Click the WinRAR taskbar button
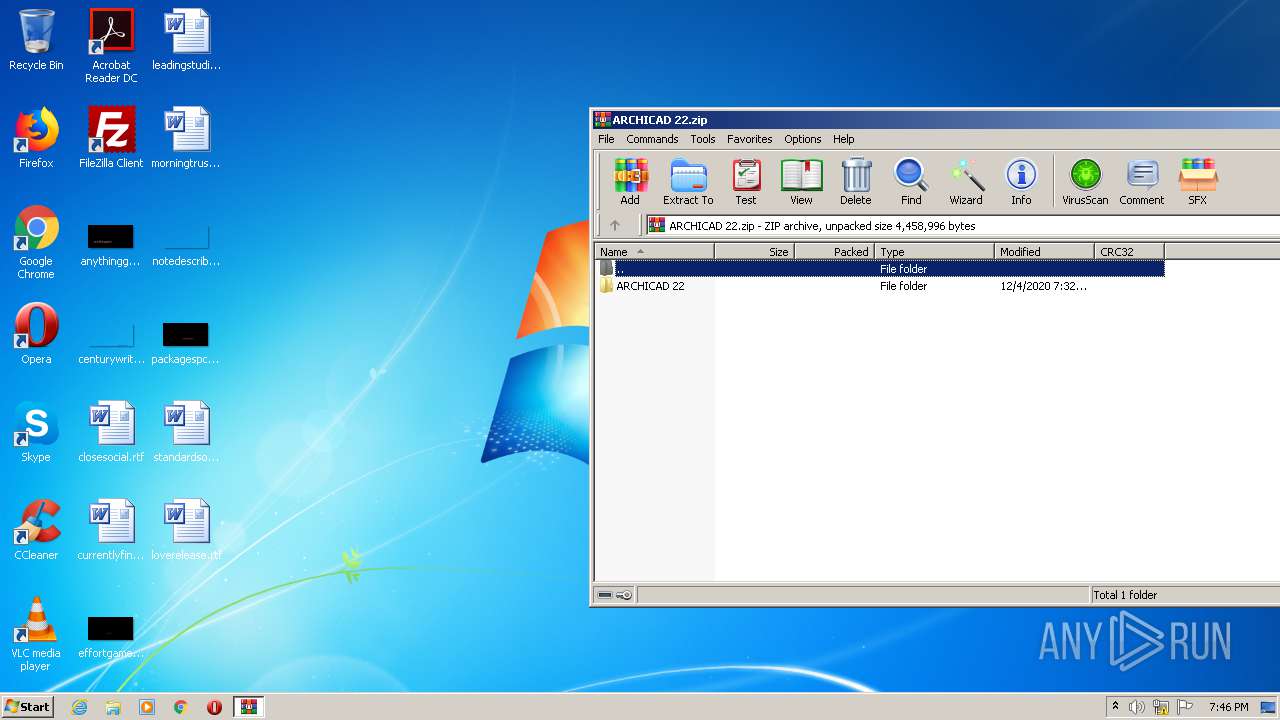Viewport: 1280px width, 720px height. [248, 707]
